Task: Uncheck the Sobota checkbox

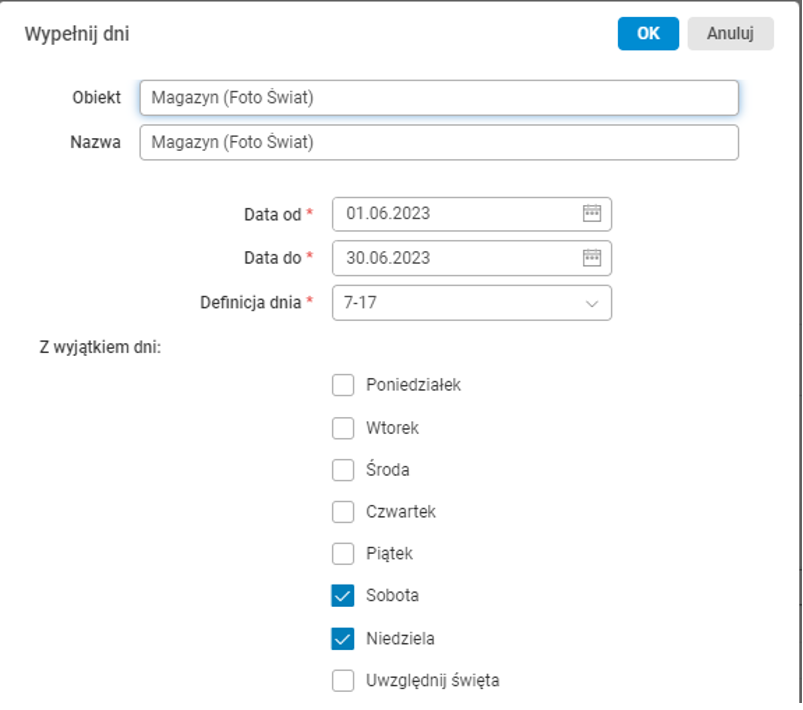Action: click(x=343, y=596)
